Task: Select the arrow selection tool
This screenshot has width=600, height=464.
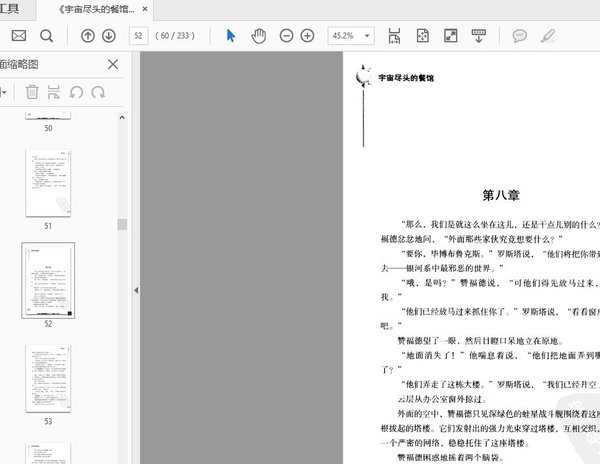Action: pos(231,36)
